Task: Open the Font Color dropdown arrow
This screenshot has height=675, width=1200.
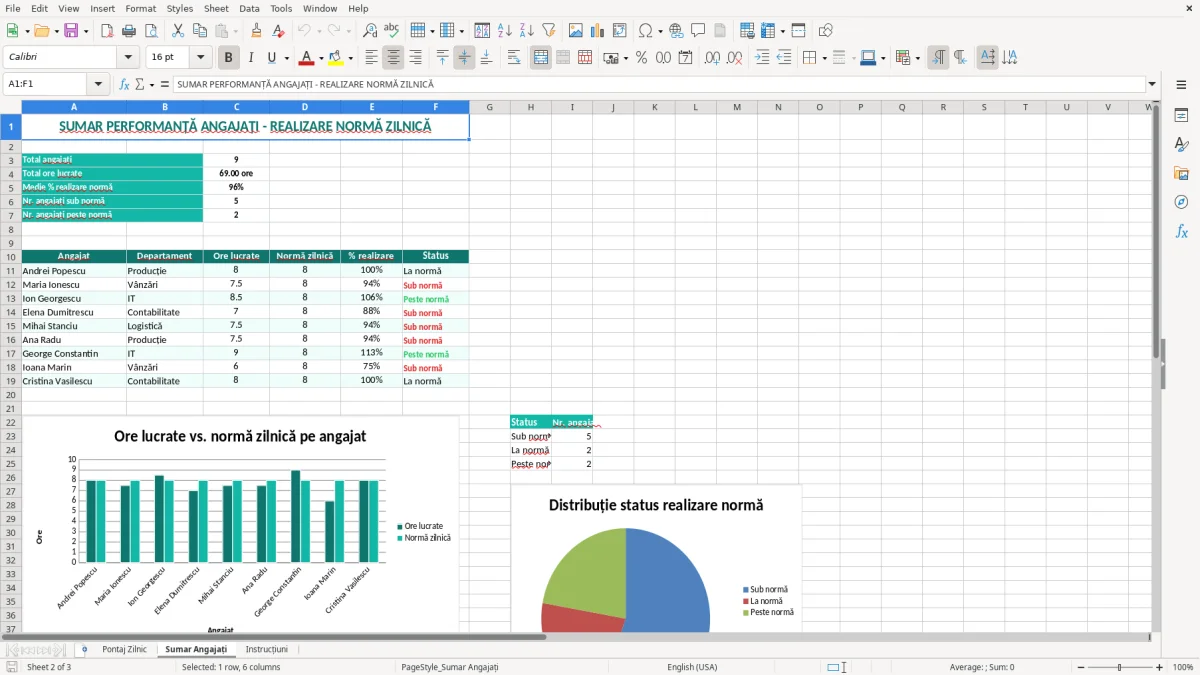Action: [320, 58]
